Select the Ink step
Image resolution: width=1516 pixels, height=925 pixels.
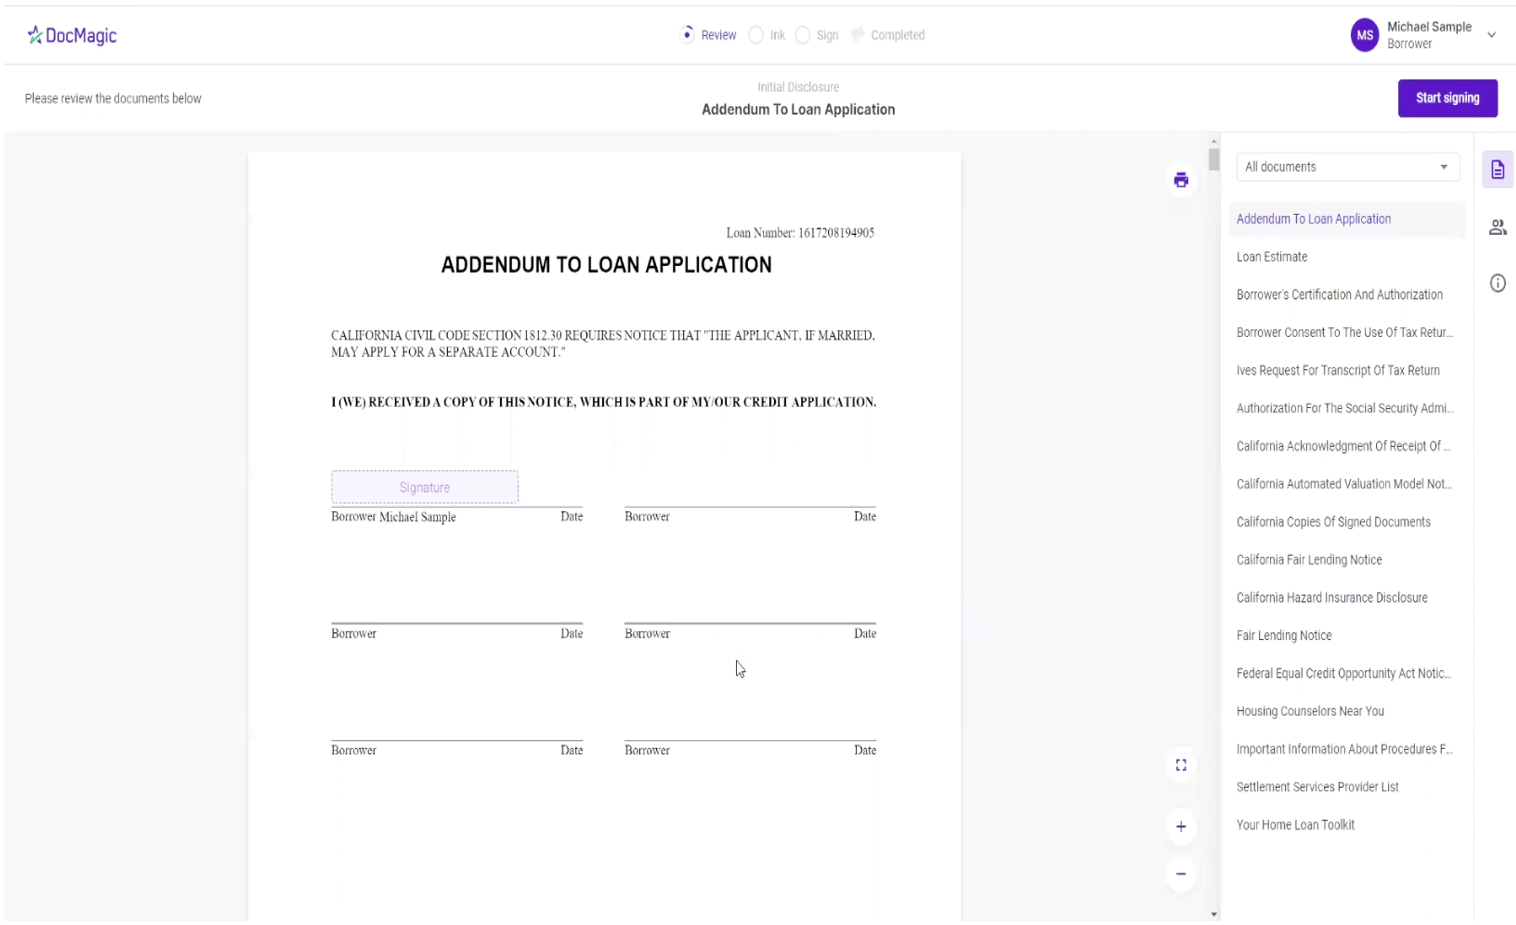(x=767, y=35)
